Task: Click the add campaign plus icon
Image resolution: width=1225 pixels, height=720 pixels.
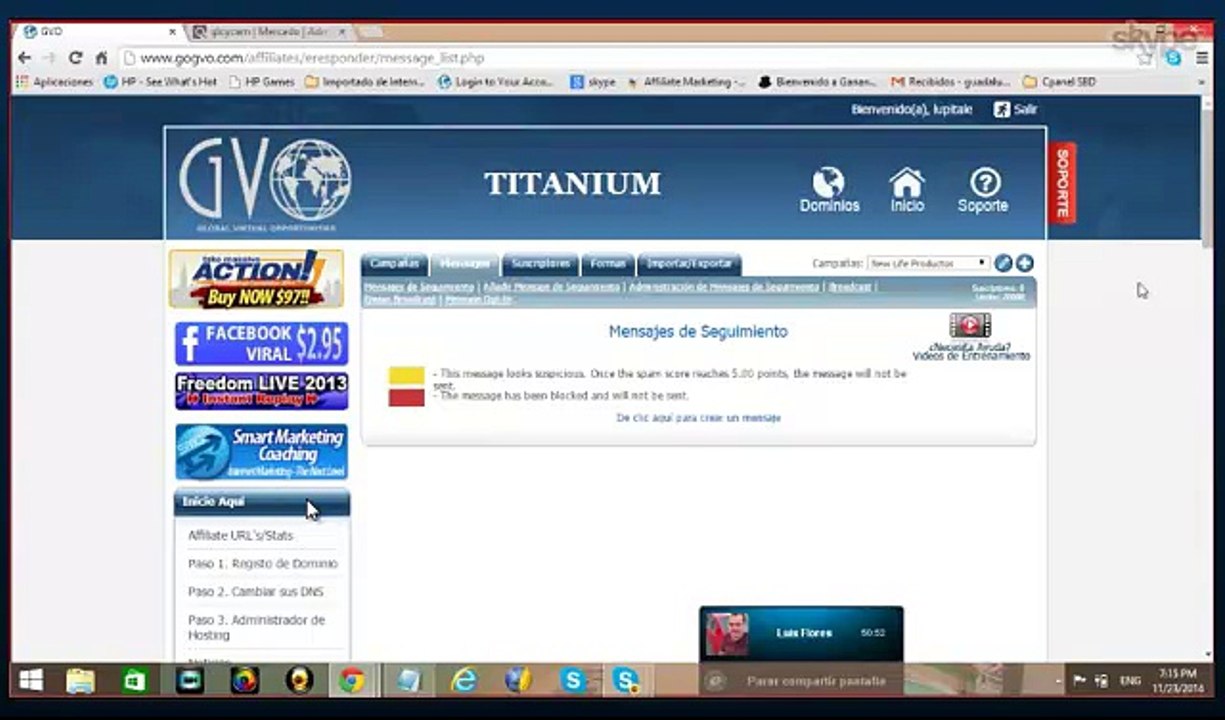Action: pos(1024,263)
